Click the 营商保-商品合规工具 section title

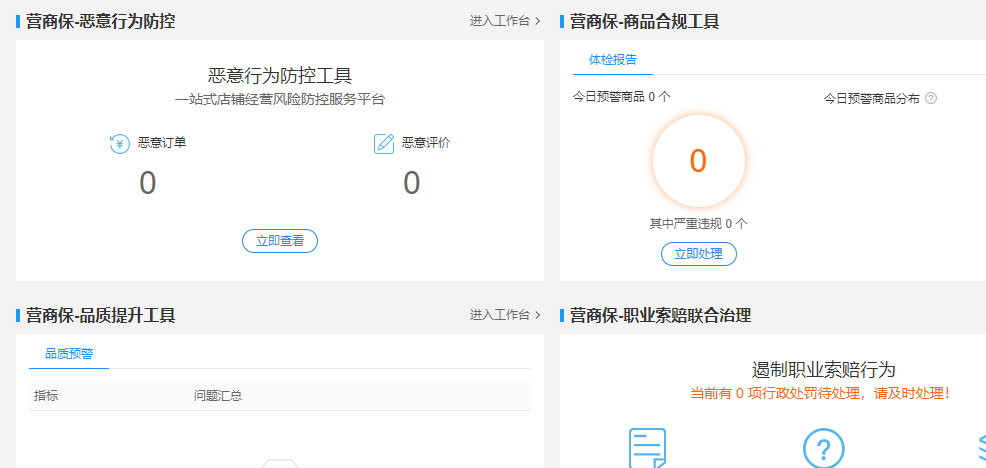point(645,21)
